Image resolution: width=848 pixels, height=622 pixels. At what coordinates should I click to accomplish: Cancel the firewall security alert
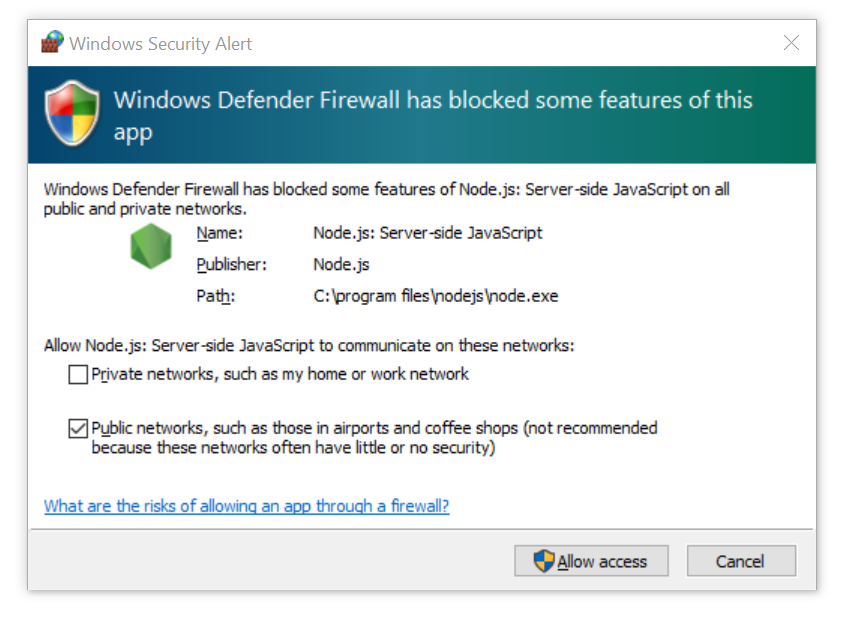[741, 561]
